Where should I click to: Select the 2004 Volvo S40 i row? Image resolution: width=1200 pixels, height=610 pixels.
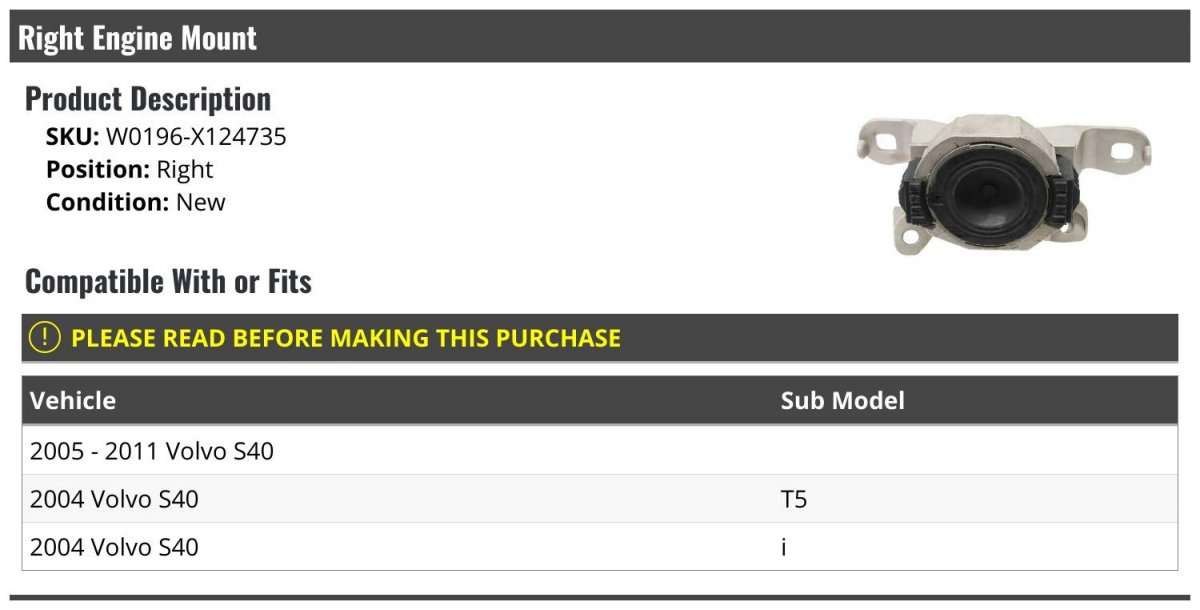coord(114,547)
